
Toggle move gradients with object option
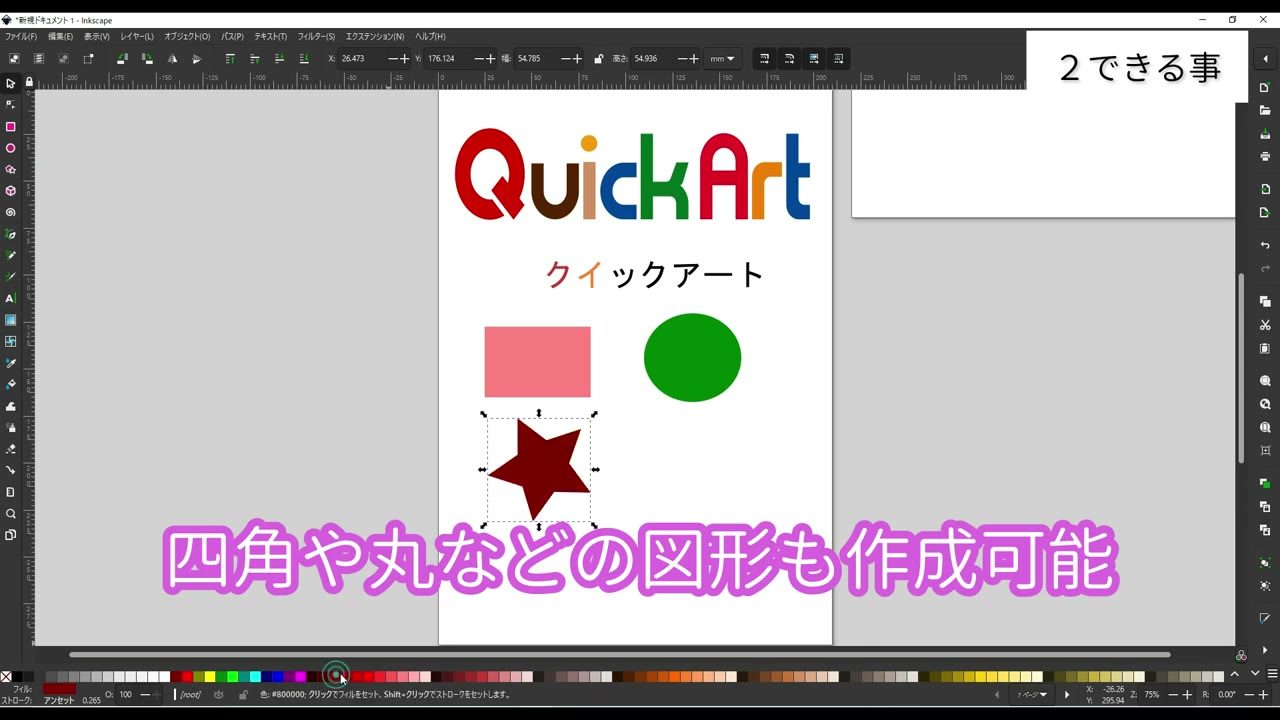(814, 59)
